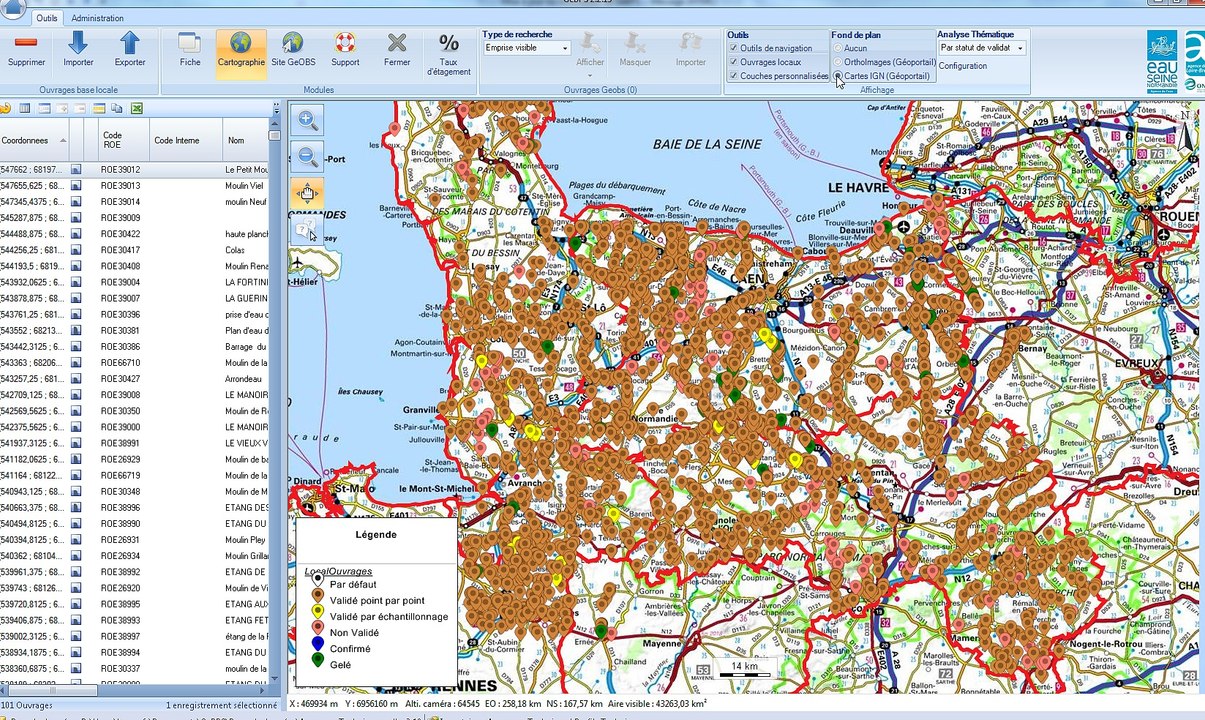The width and height of the screenshot is (1205, 720).
Task: Click the photo icon on row ROE39013
Action: pyautogui.click(x=76, y=186)
